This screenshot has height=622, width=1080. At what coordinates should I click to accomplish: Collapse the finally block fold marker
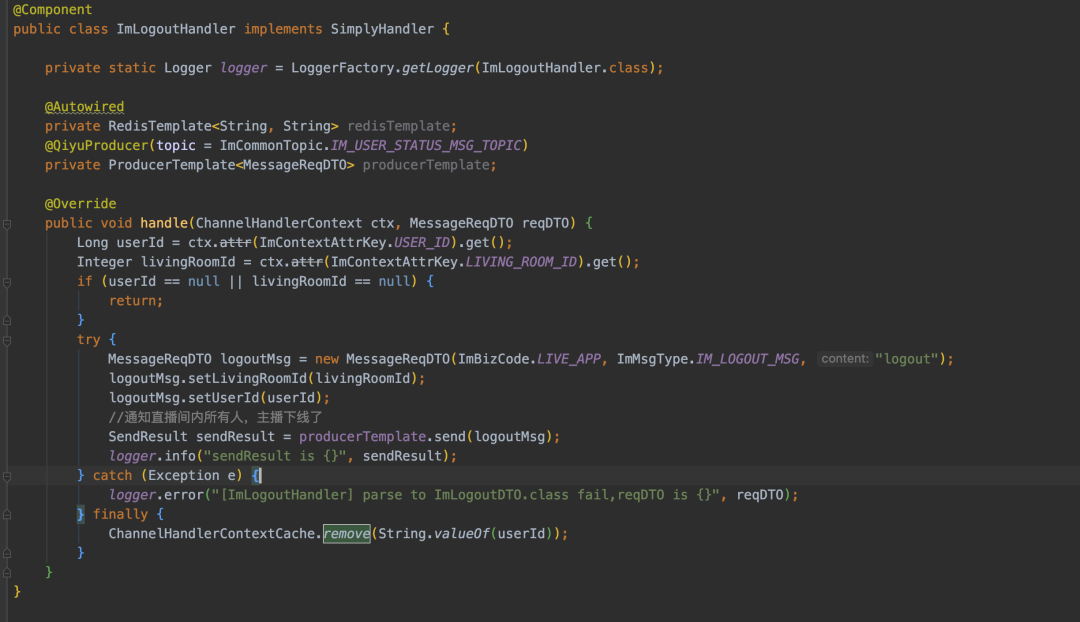(x=6, y=515)
